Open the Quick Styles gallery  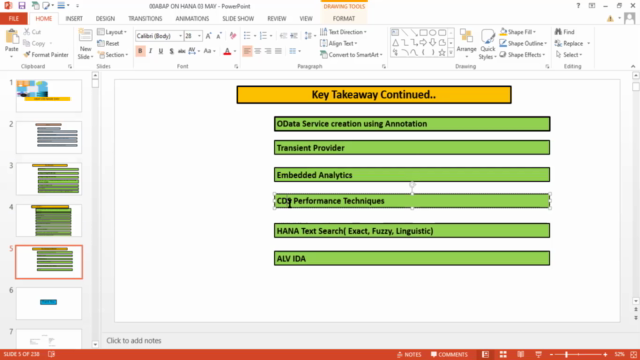tap(487, 44)
